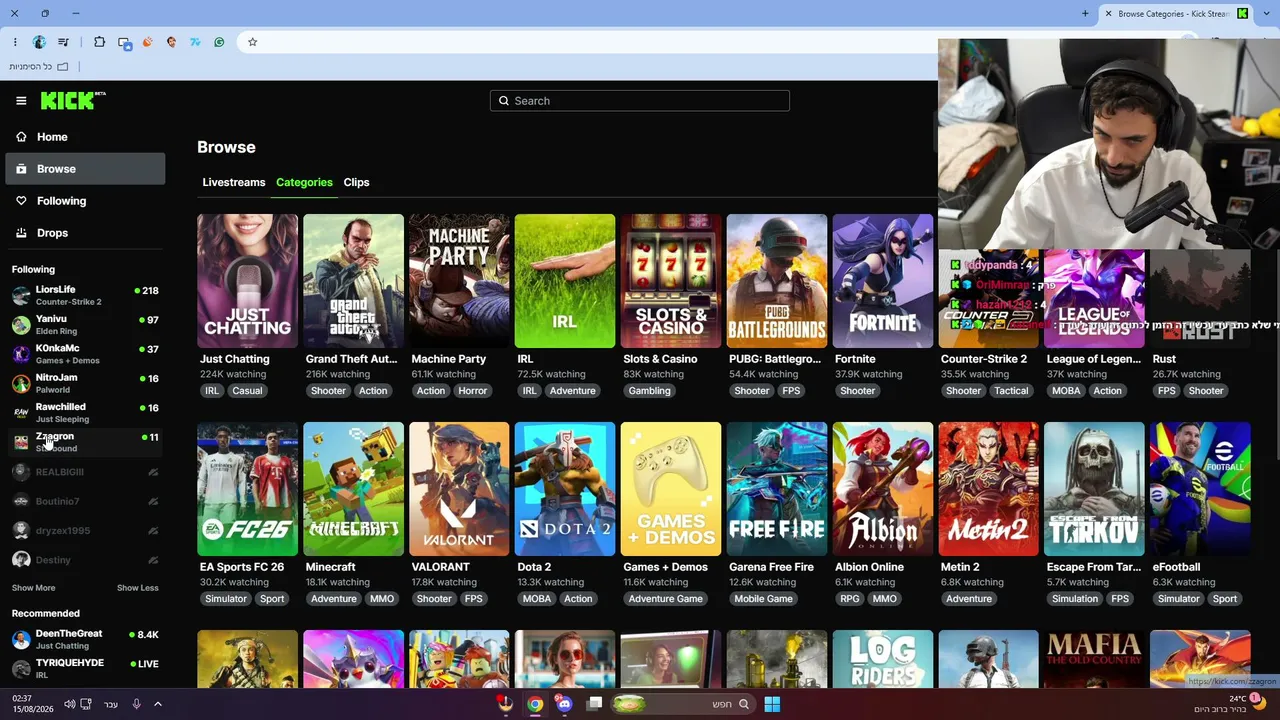Image resolution: width=1280 pixels, height=720 pixels.
Task: Switch to the Clips tab
Action: tap(356, 182)
